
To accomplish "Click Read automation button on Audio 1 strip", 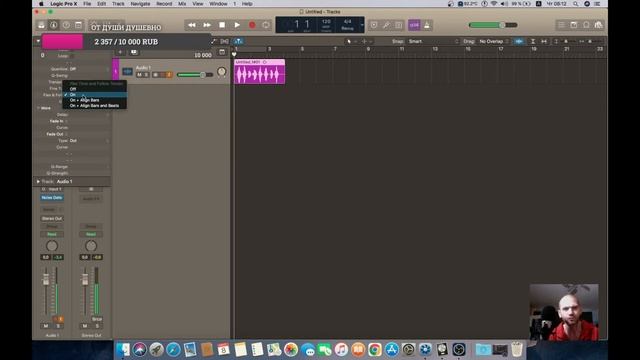I will pyautogui.click(x=52, y=234).
